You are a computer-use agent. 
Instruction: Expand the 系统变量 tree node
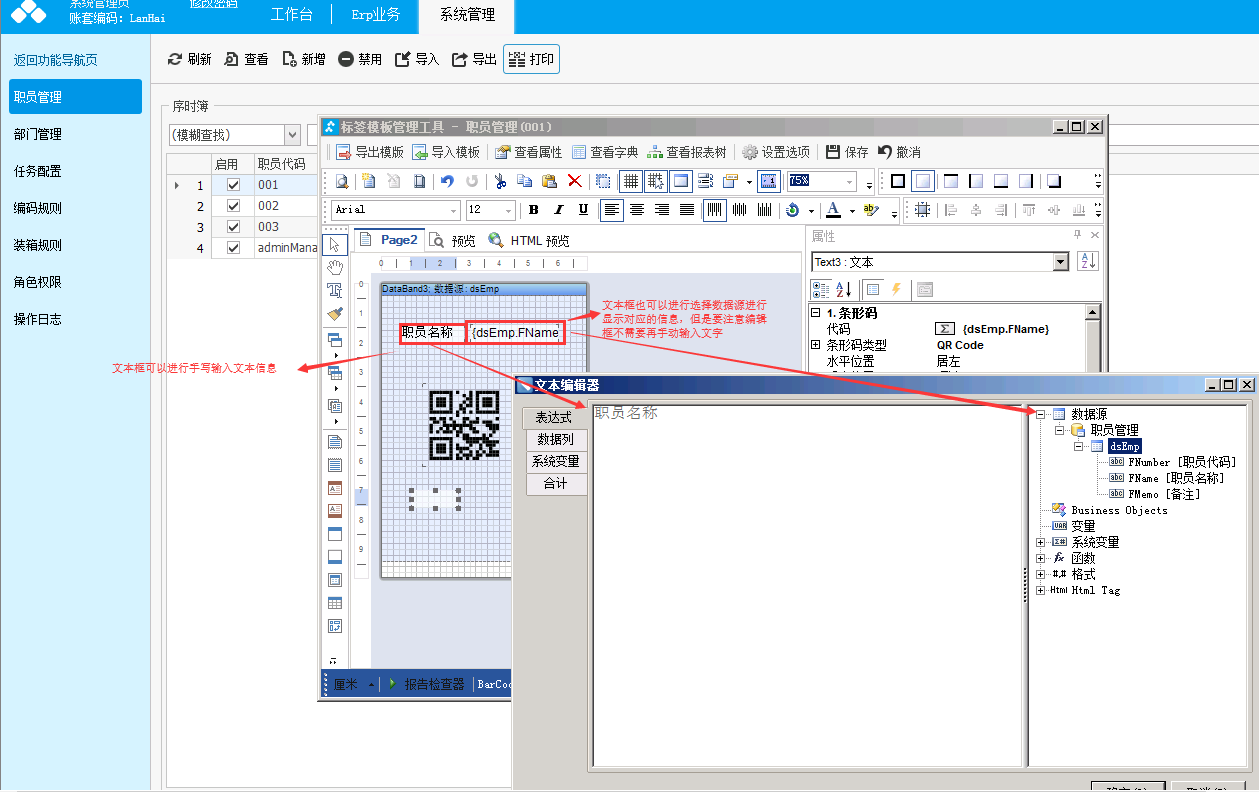[x=1041, y=542]
